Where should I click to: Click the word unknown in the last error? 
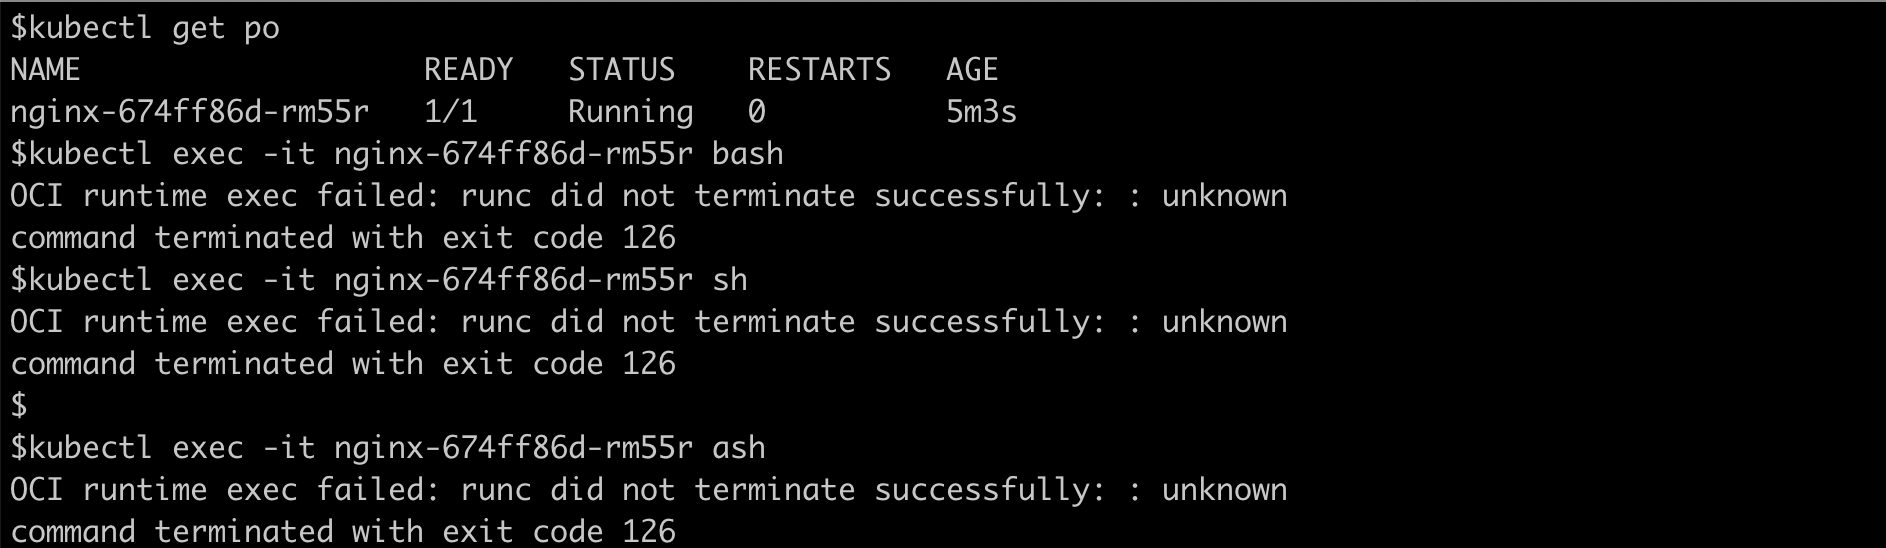click(x=1224, y=489)
